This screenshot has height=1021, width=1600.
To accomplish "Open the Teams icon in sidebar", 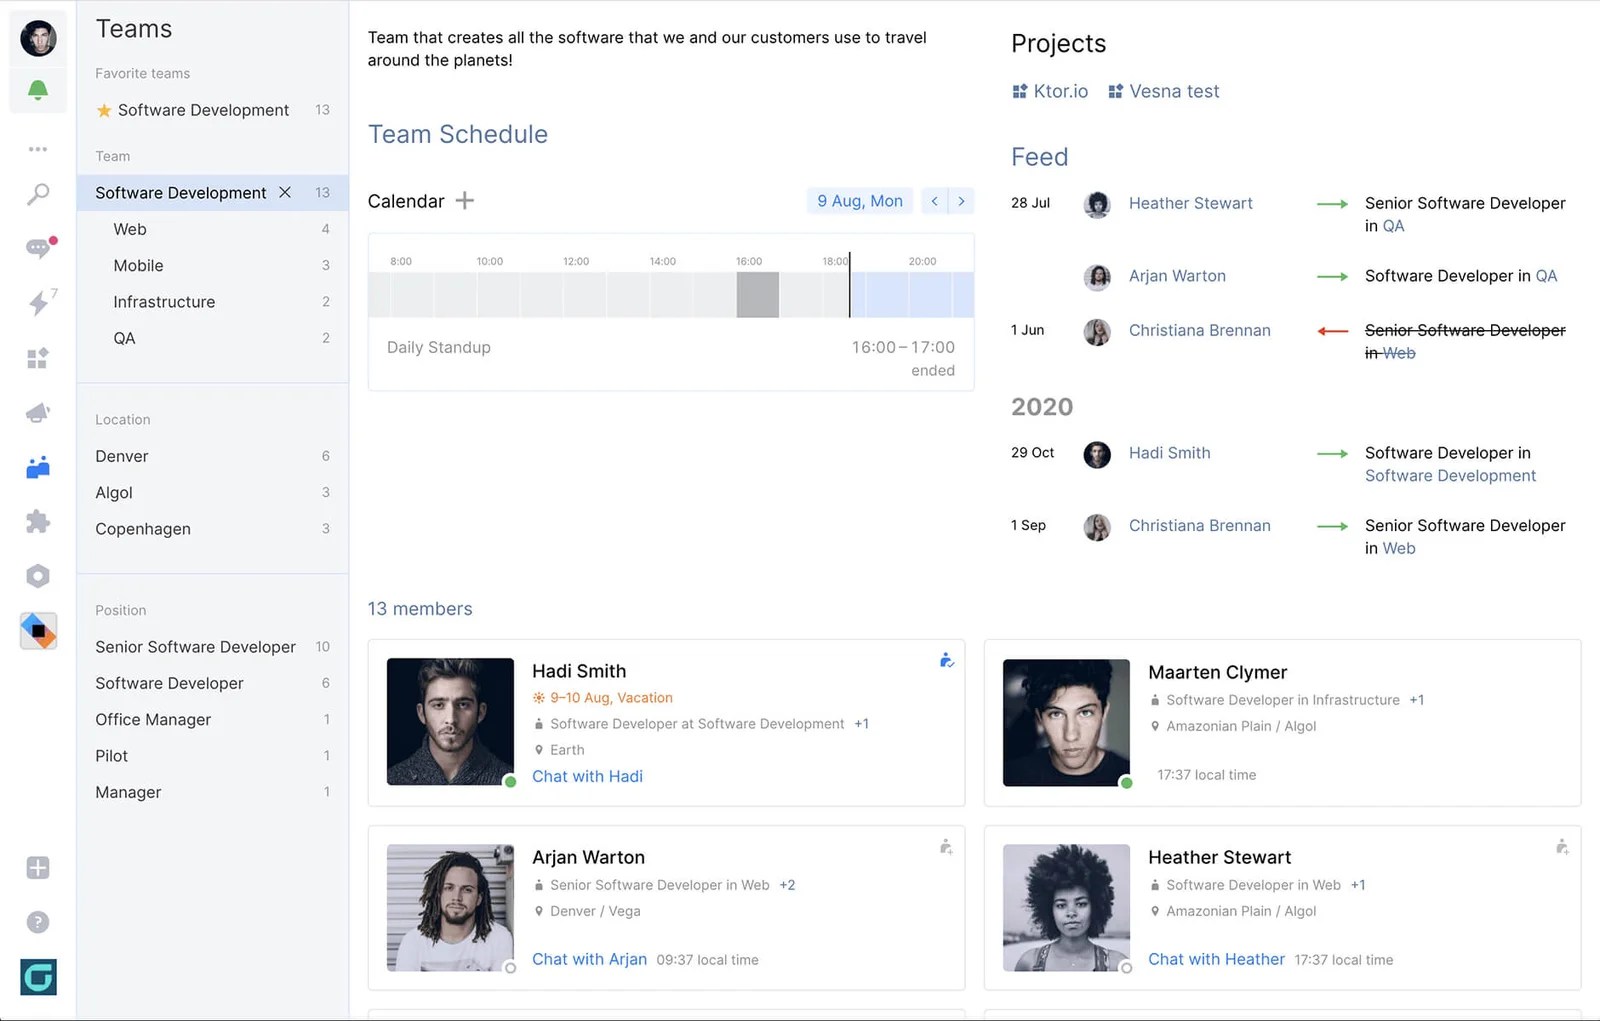I will click(38, 467).
